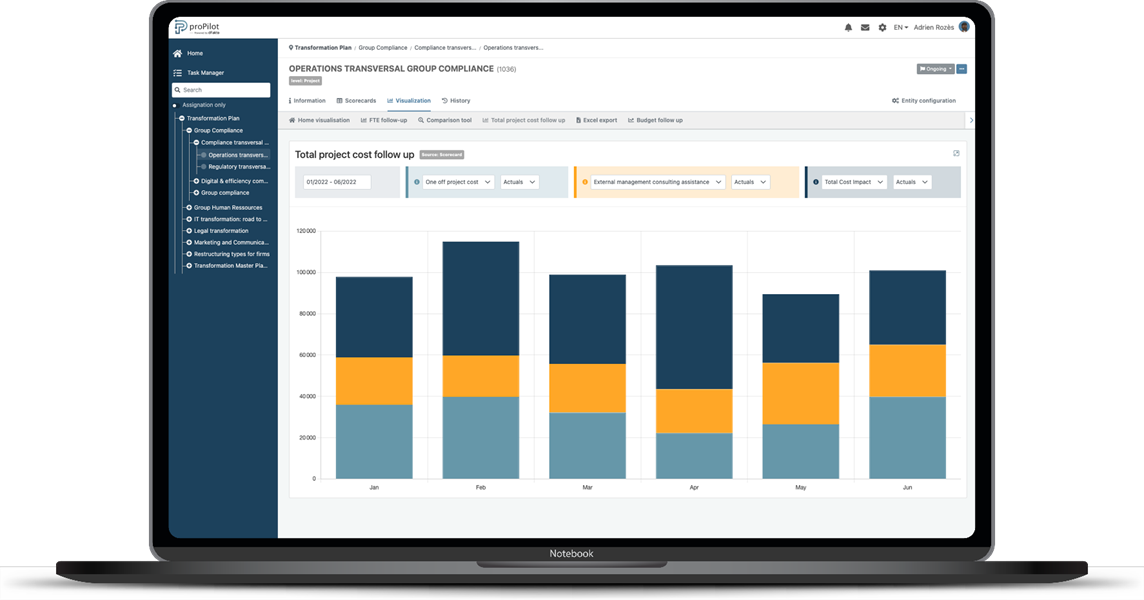
Task: Expand the Group Human Ressources node
Action: click(x=189, y=207)
